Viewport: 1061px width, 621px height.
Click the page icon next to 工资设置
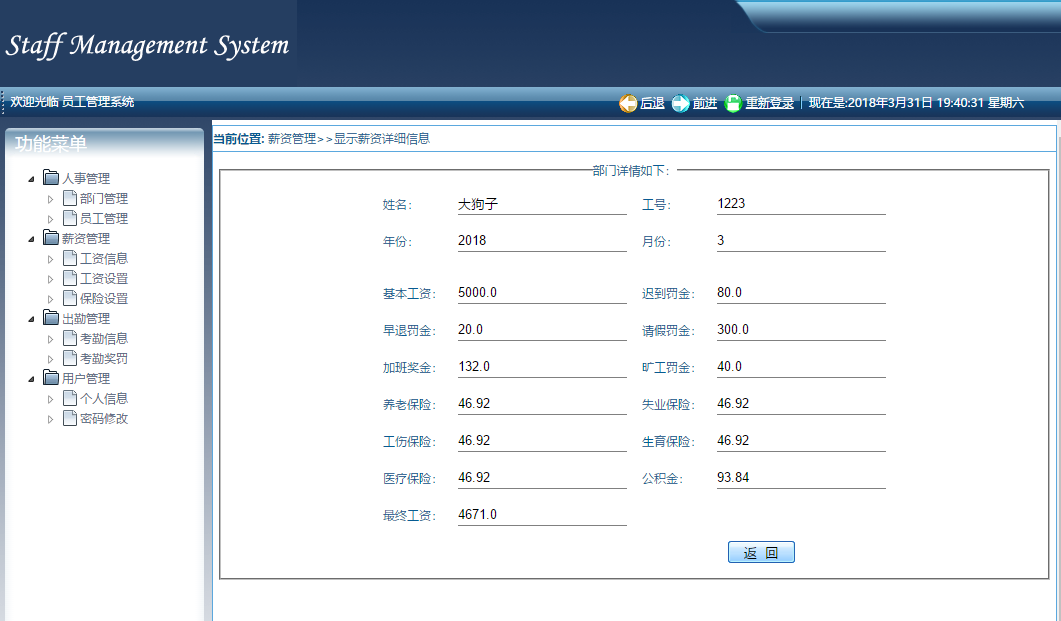[x=70, y=277]
